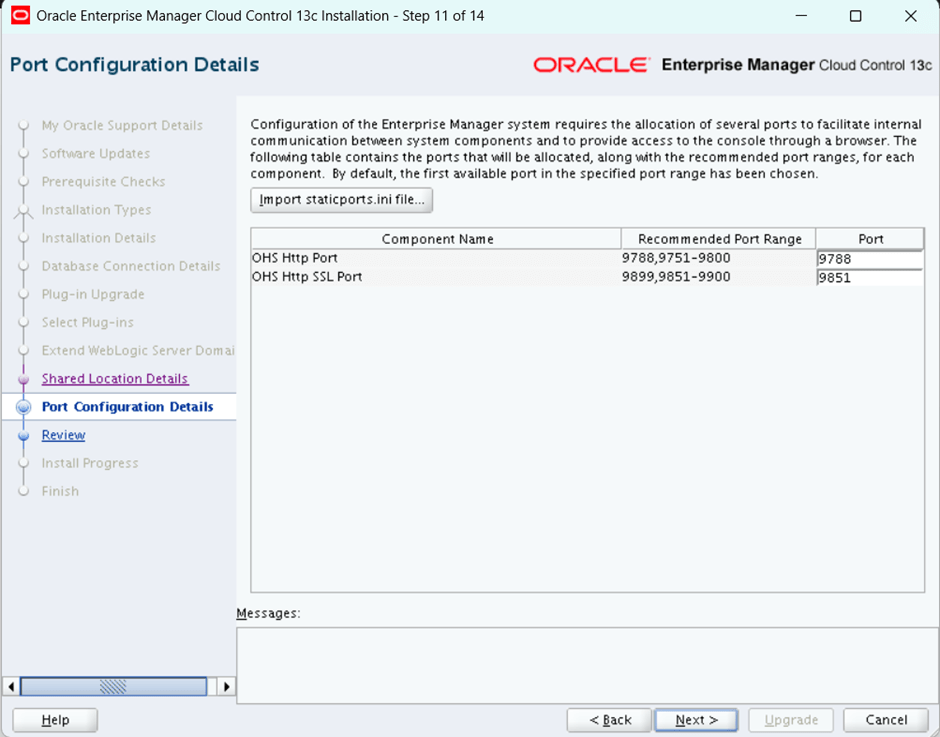Screen dimensions: 940x737
Task: Click the Oracle installer icon in title bar
Action: tap(20, 16)
